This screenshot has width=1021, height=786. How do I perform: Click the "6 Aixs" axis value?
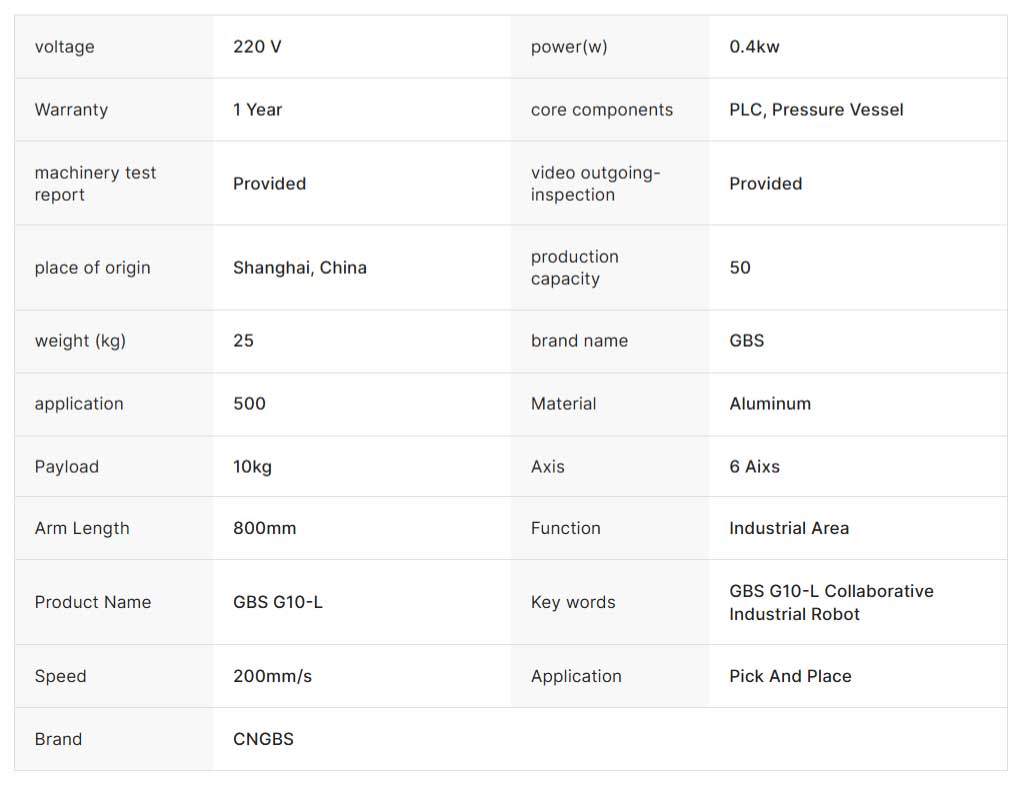[754, 467]
